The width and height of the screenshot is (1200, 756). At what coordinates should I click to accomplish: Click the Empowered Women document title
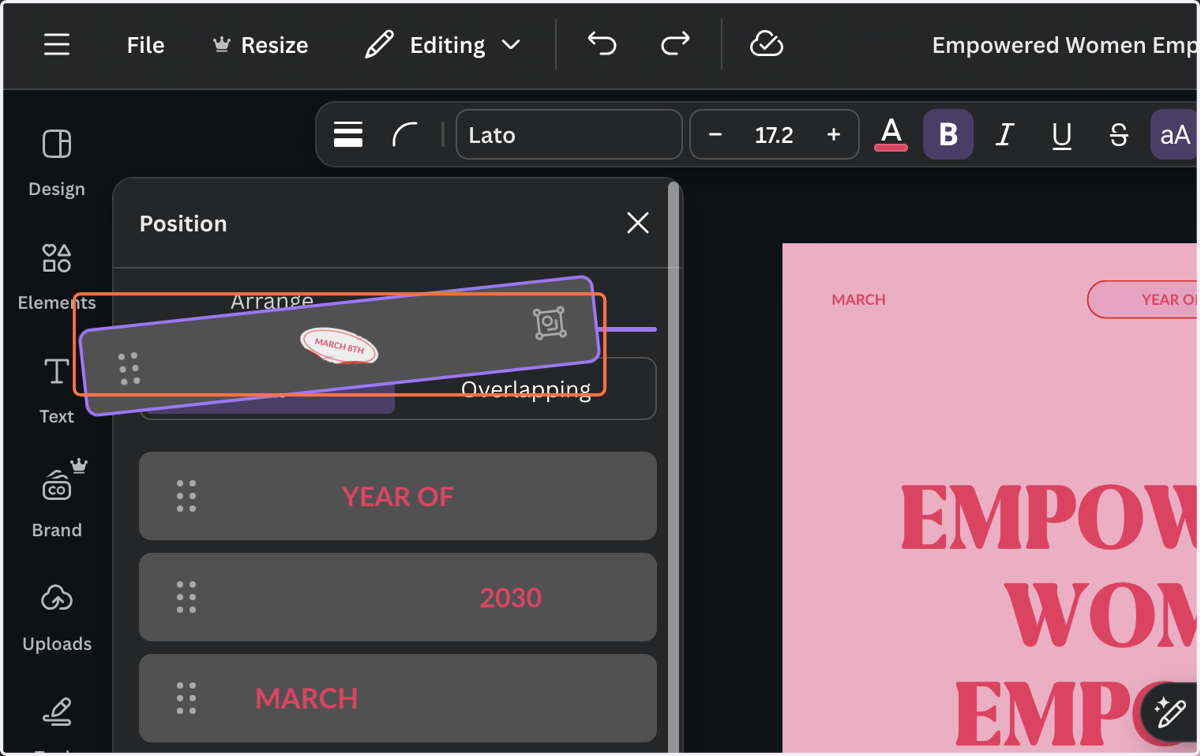click(x=1064, y=45)
